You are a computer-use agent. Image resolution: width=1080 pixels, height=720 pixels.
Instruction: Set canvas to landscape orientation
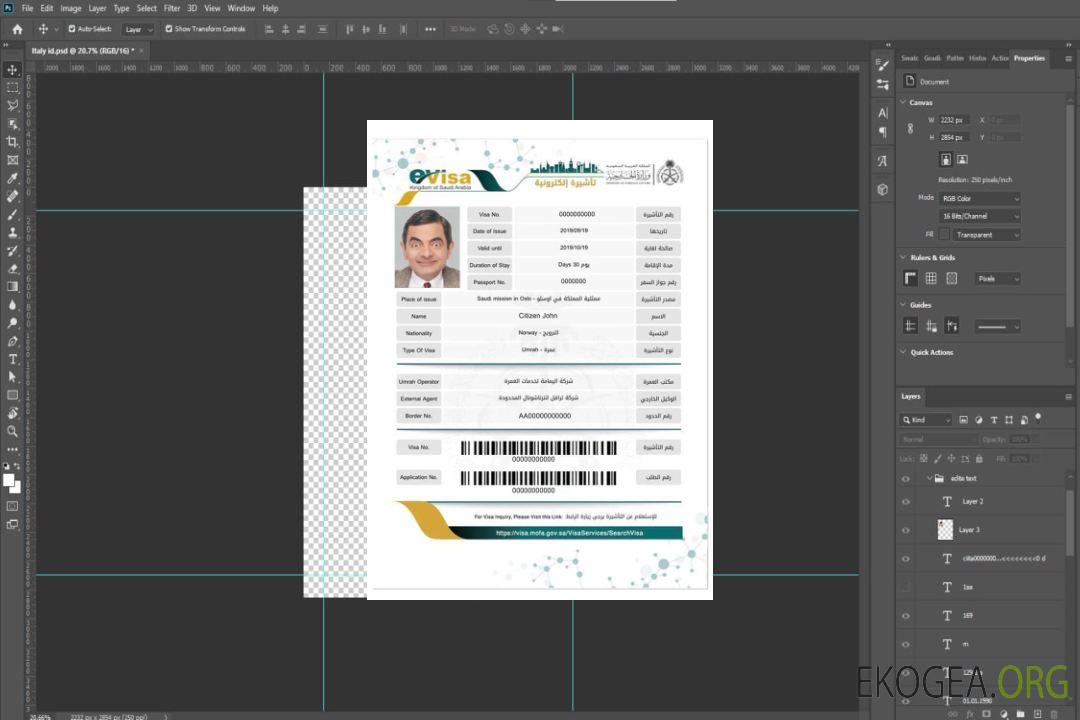click(962, 160)
